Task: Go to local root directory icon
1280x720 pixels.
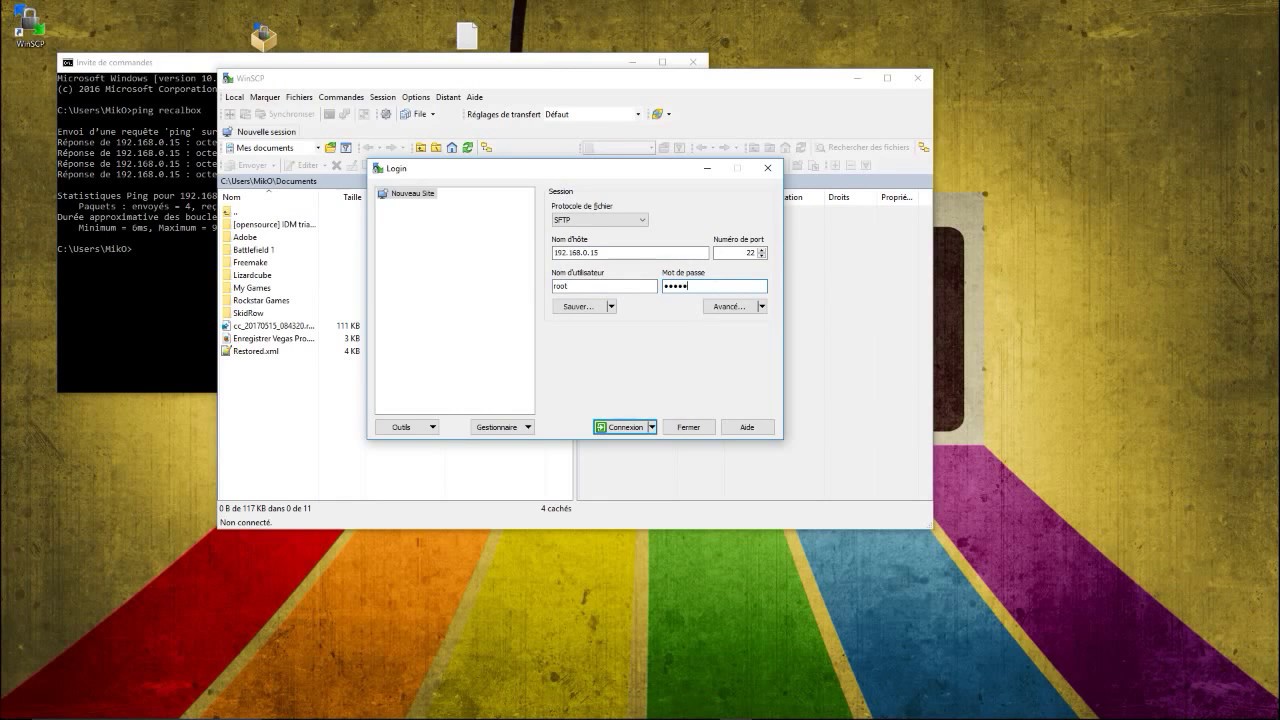Action: pyautogui.click(x=436, y=148)
